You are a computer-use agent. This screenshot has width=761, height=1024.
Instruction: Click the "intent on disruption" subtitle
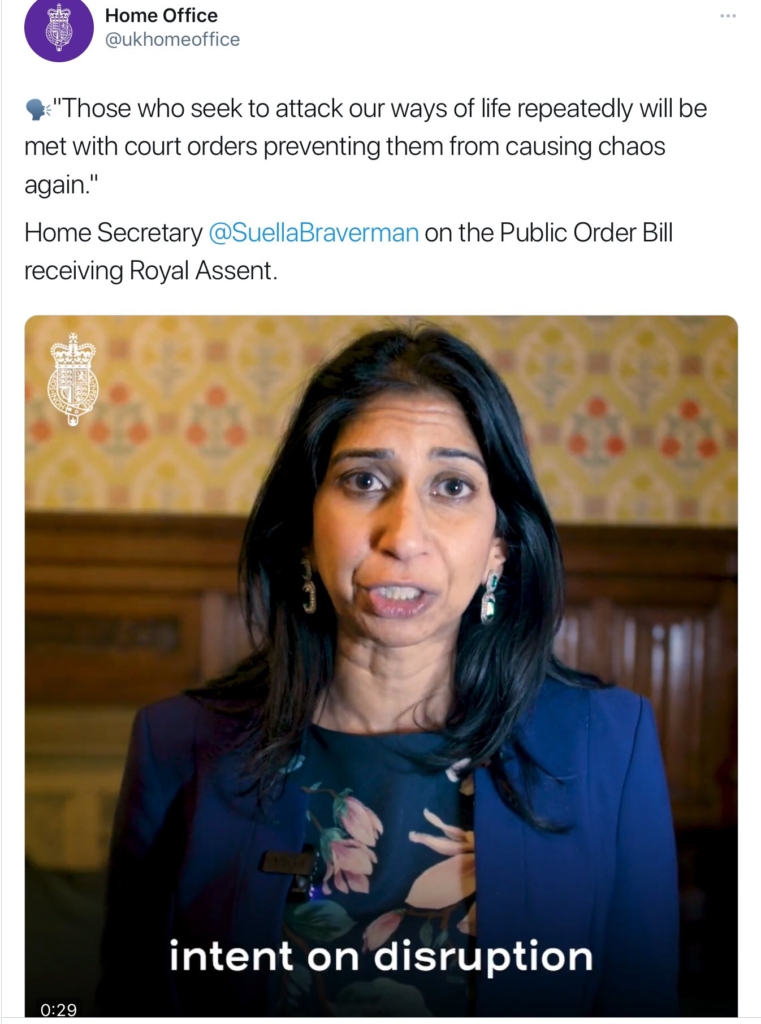coord(381,957)
